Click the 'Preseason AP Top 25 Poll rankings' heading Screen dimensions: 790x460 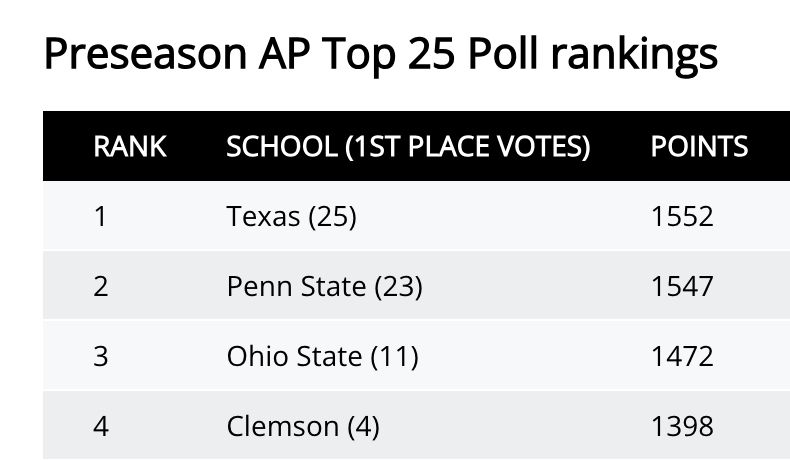pyautogui.click(x=381, y=54)
